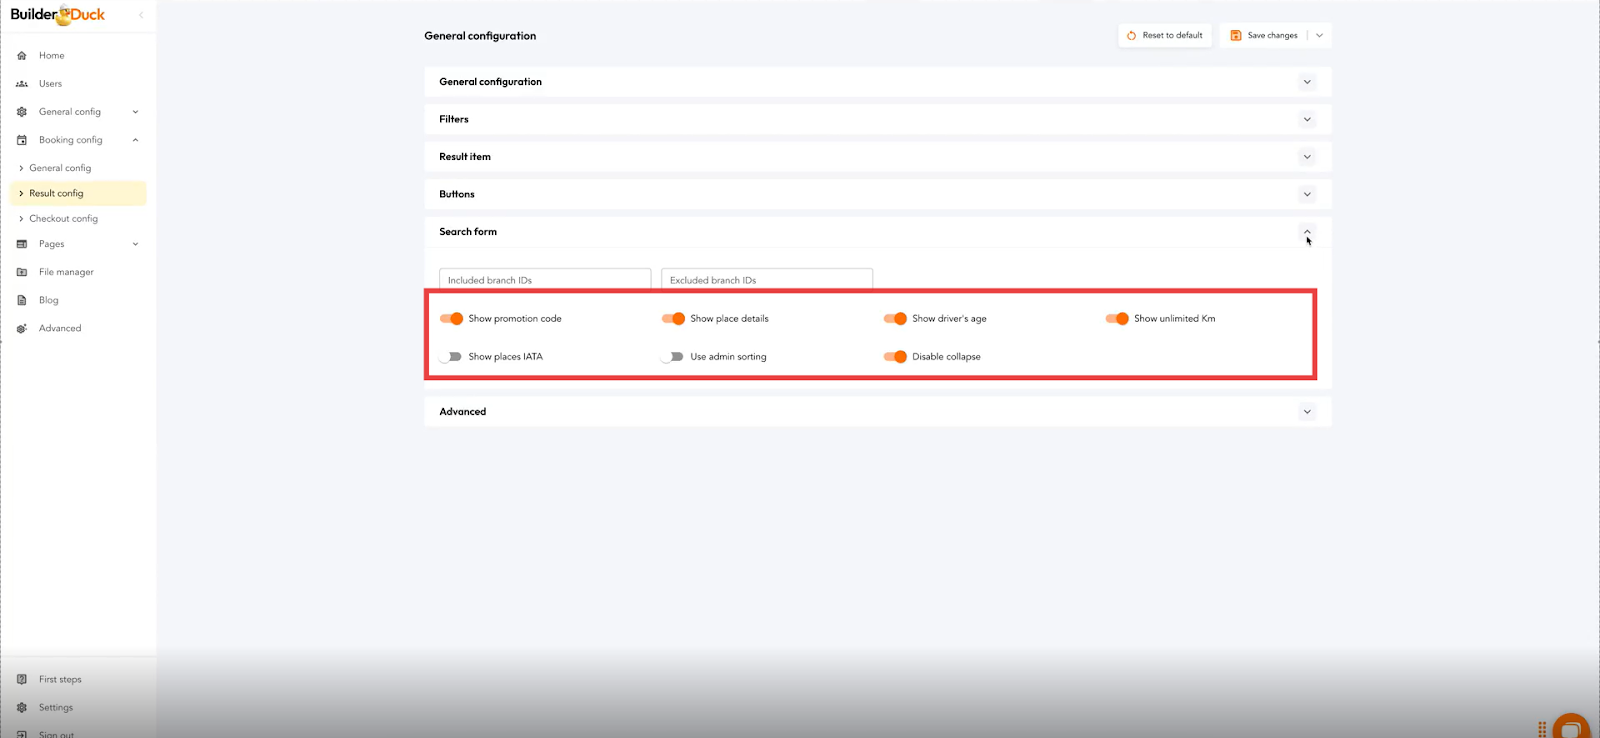1600x738 pixels.
Task: Expand the Result item section
Action: click(x=1306, y=157)
